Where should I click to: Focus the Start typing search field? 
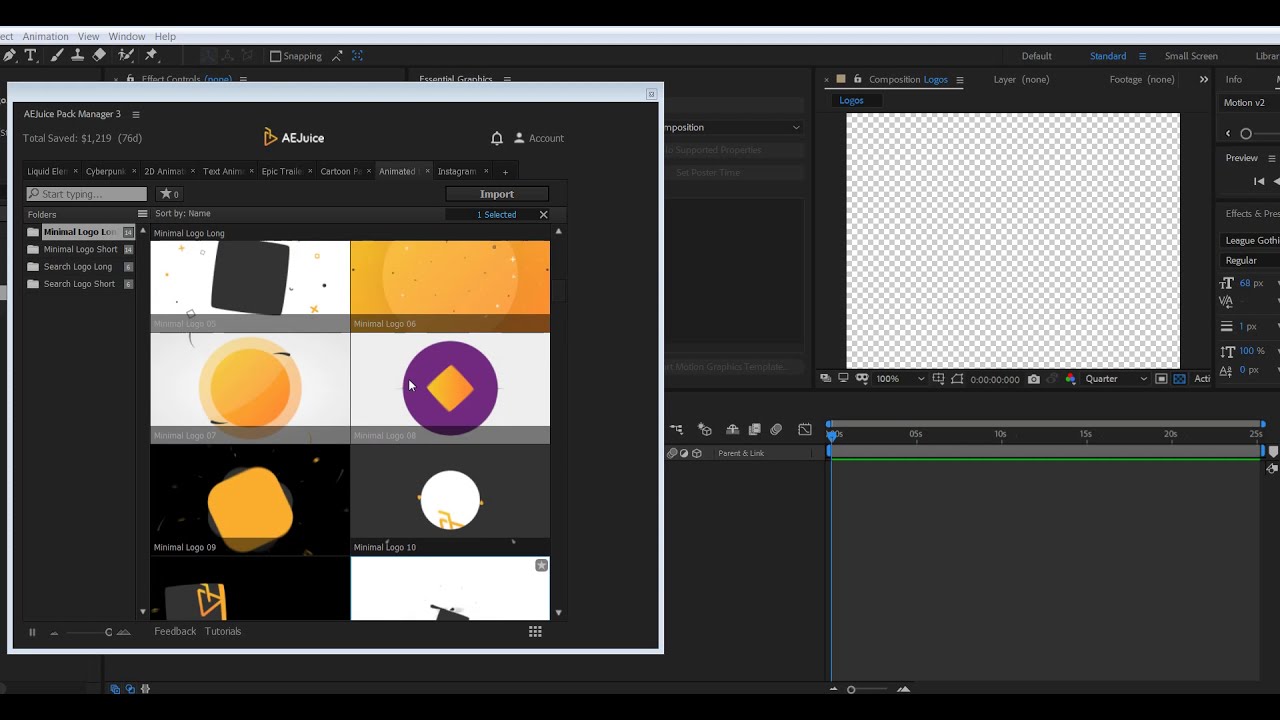click(87, 194)
